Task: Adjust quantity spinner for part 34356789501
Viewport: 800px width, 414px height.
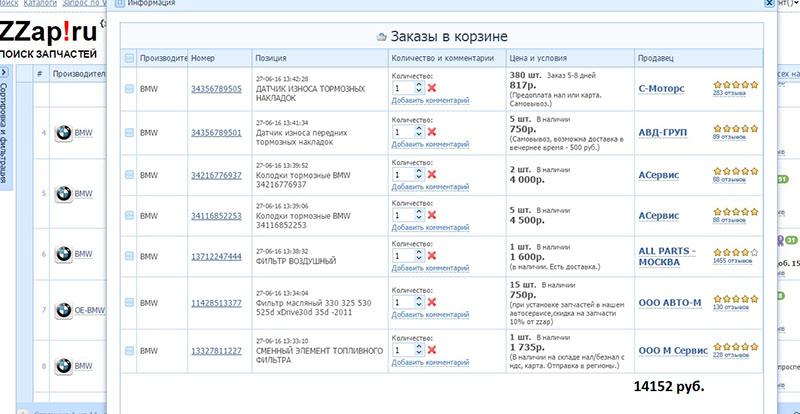Action: [419, 132]
